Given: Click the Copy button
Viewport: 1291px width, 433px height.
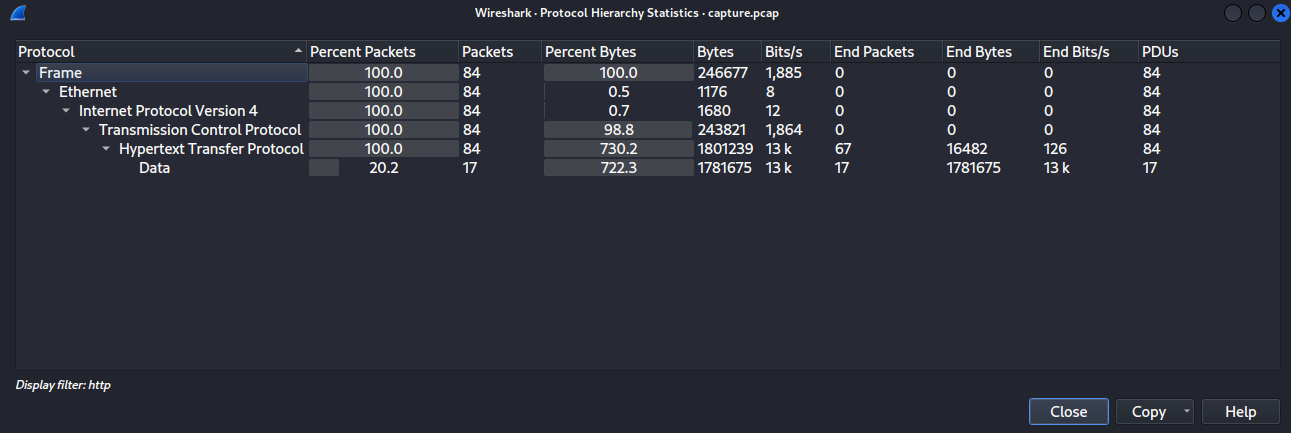Looking at the screenshot, I should pyautogui.click(x=1148, y=412).
